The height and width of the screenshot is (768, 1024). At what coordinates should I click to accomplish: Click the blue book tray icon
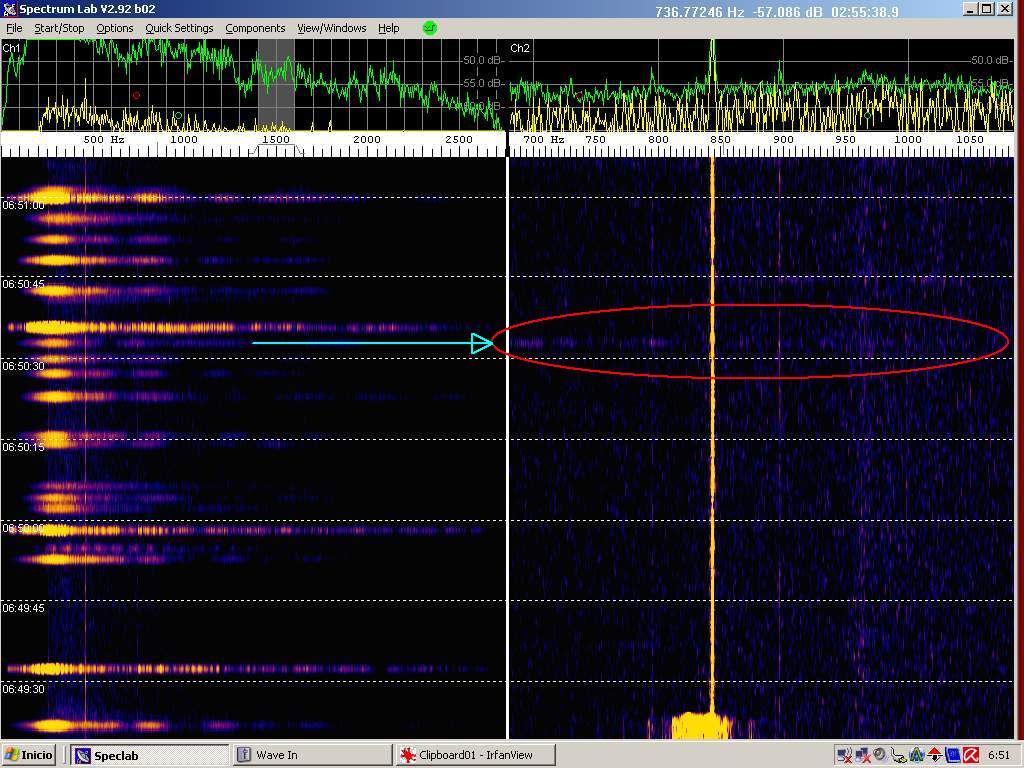click(952, 755)
